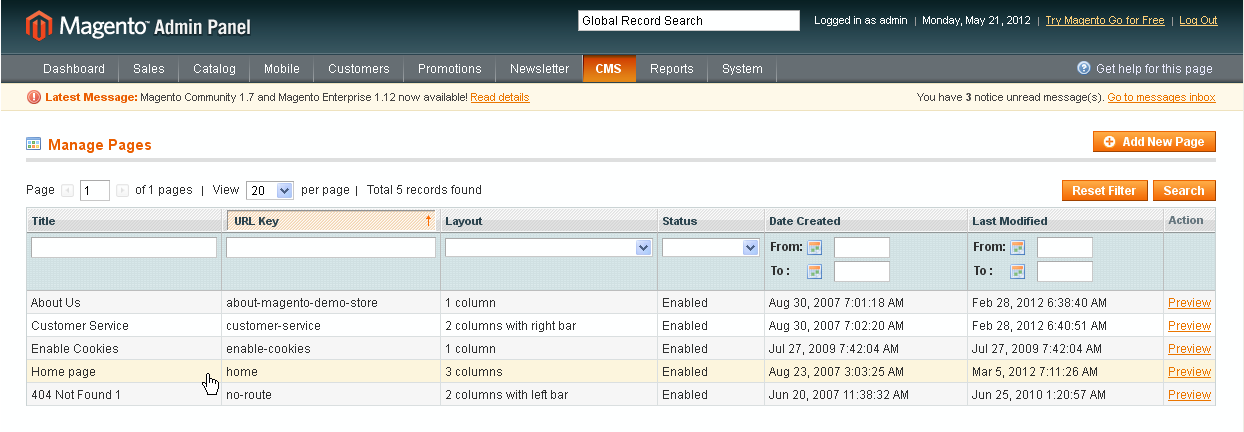Click Go to messages inbox link
Image resolution: width=1244 pixels, height=432 pixels.
pyautogui.click(x=1162, y=97)
